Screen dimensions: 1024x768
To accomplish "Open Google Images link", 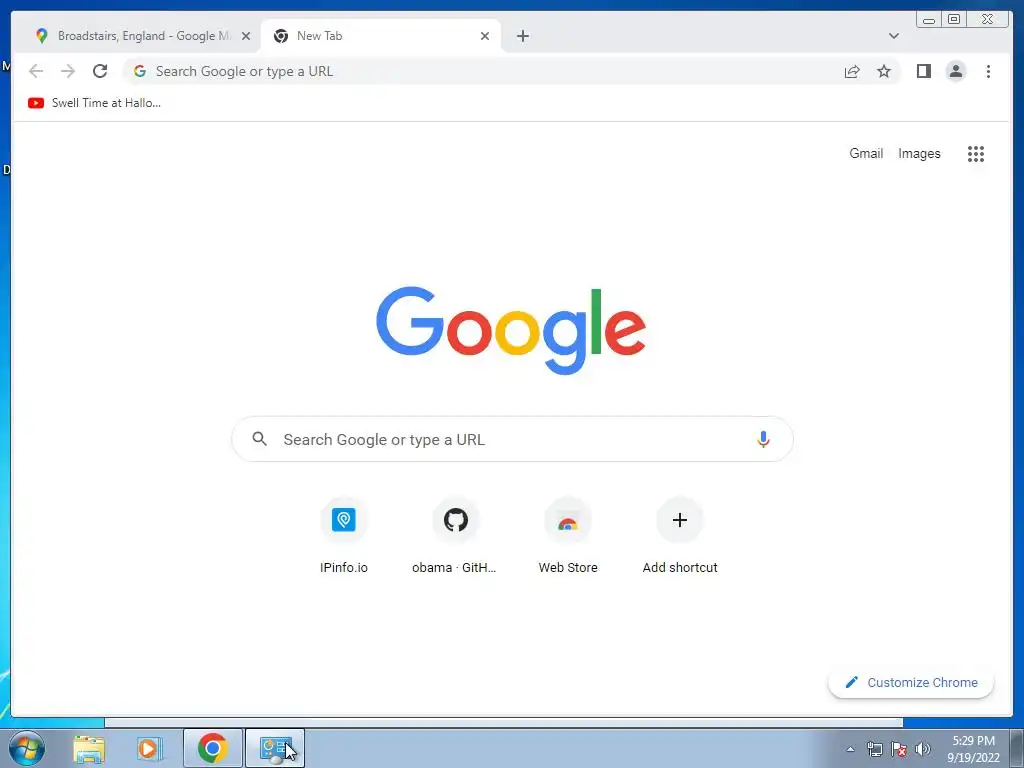I will pos(919,153).
